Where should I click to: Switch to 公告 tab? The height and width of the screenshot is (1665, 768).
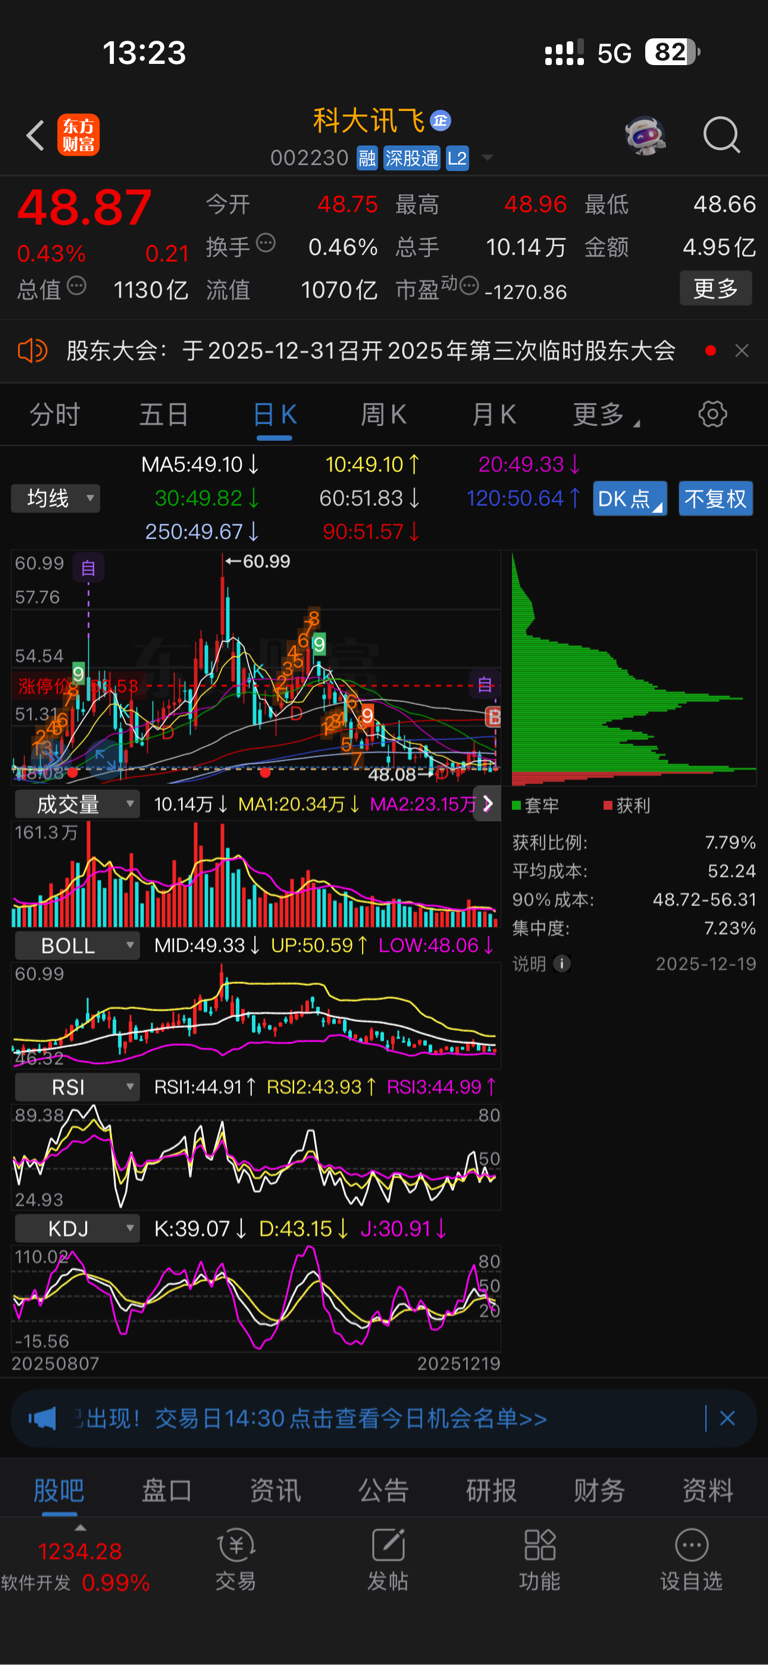(383, 1491)
